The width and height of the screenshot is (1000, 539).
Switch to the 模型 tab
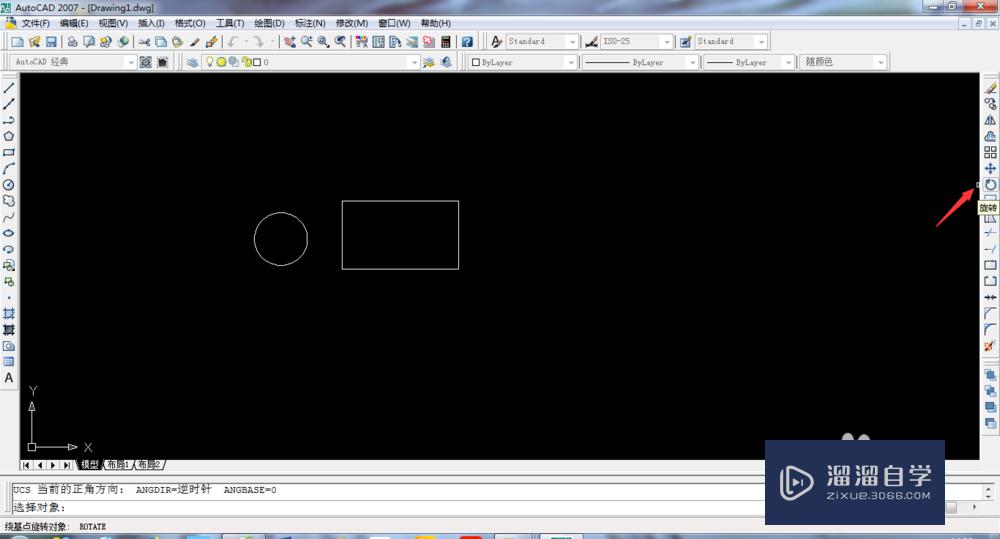tap(89, 464)
